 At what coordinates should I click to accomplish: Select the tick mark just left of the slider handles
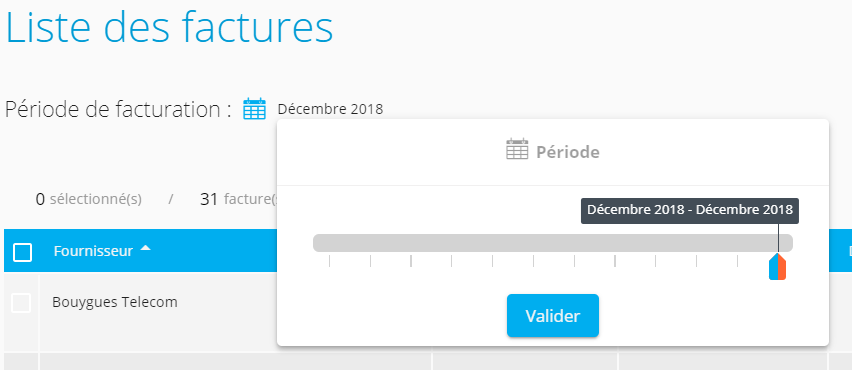(x=737, y=261)
